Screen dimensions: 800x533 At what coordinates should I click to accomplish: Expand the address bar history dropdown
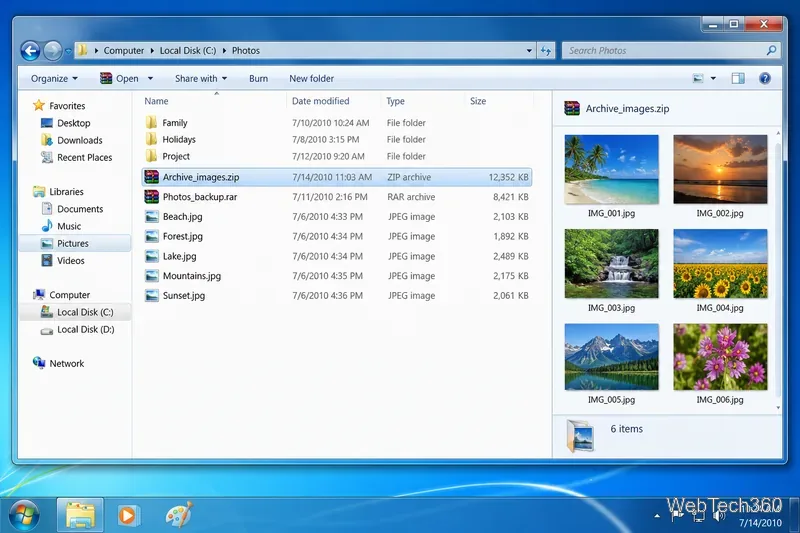pyautogui.click(x=529, y=50)
